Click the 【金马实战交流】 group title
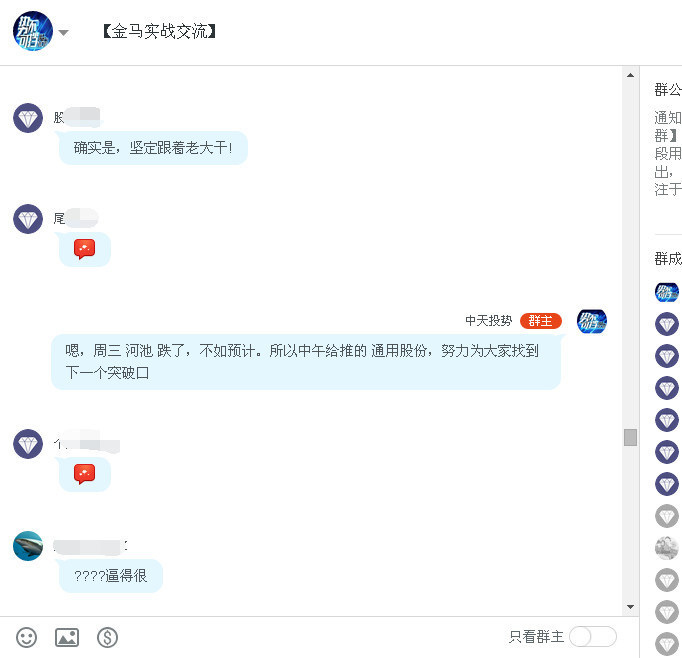 (x=159, y=31)
